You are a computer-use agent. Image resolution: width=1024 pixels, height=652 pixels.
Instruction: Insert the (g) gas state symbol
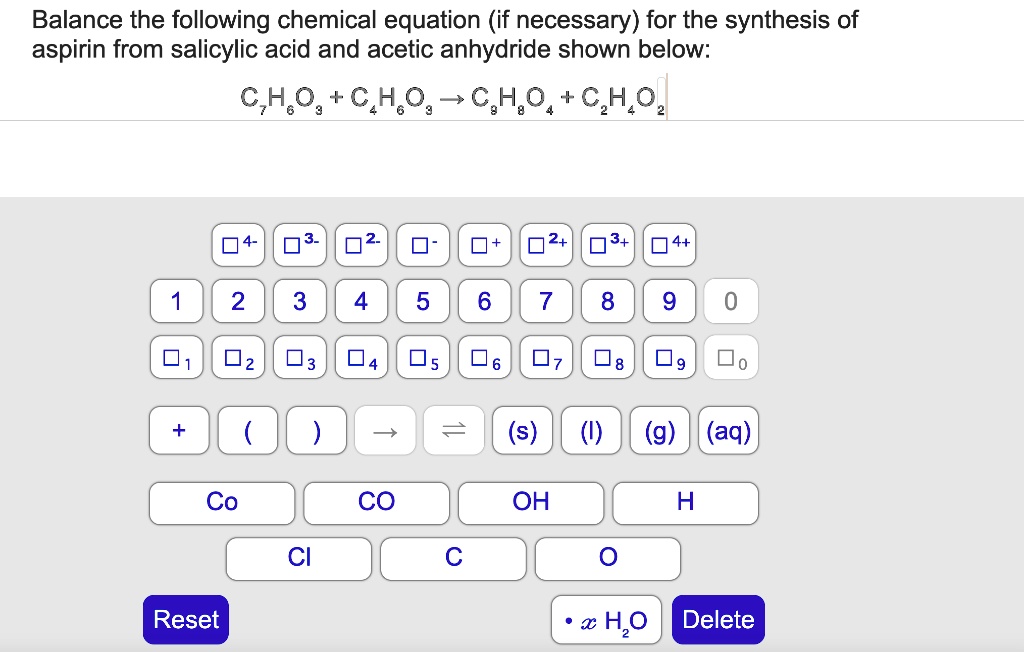coord(660,430)
